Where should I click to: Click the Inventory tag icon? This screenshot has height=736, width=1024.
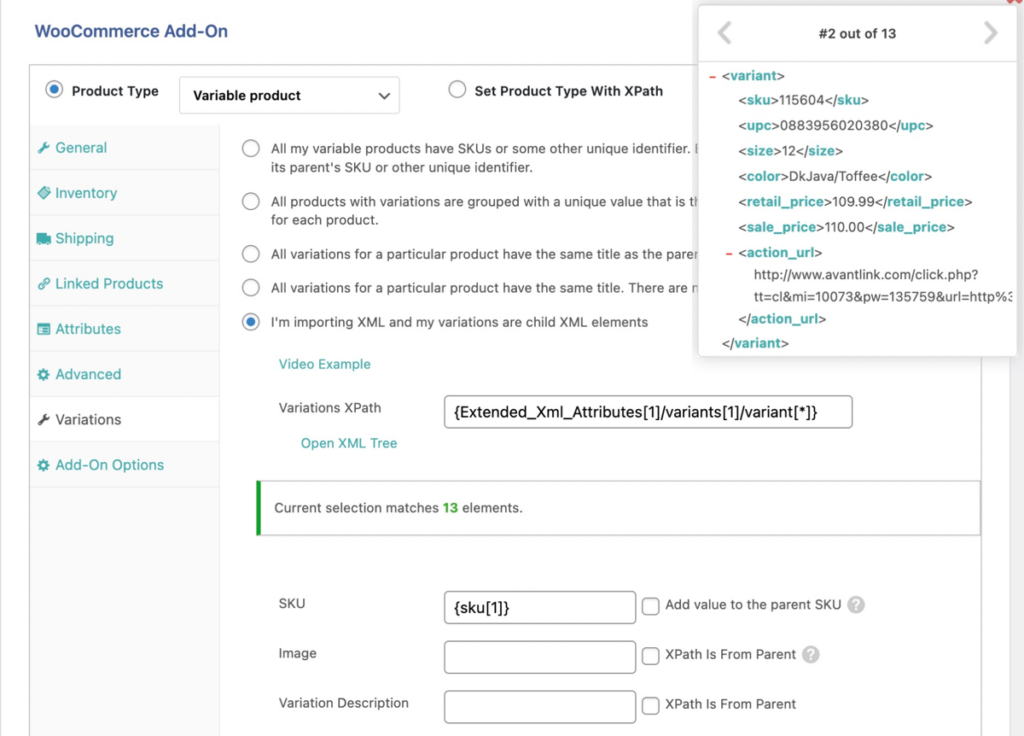tap(44, 193)
